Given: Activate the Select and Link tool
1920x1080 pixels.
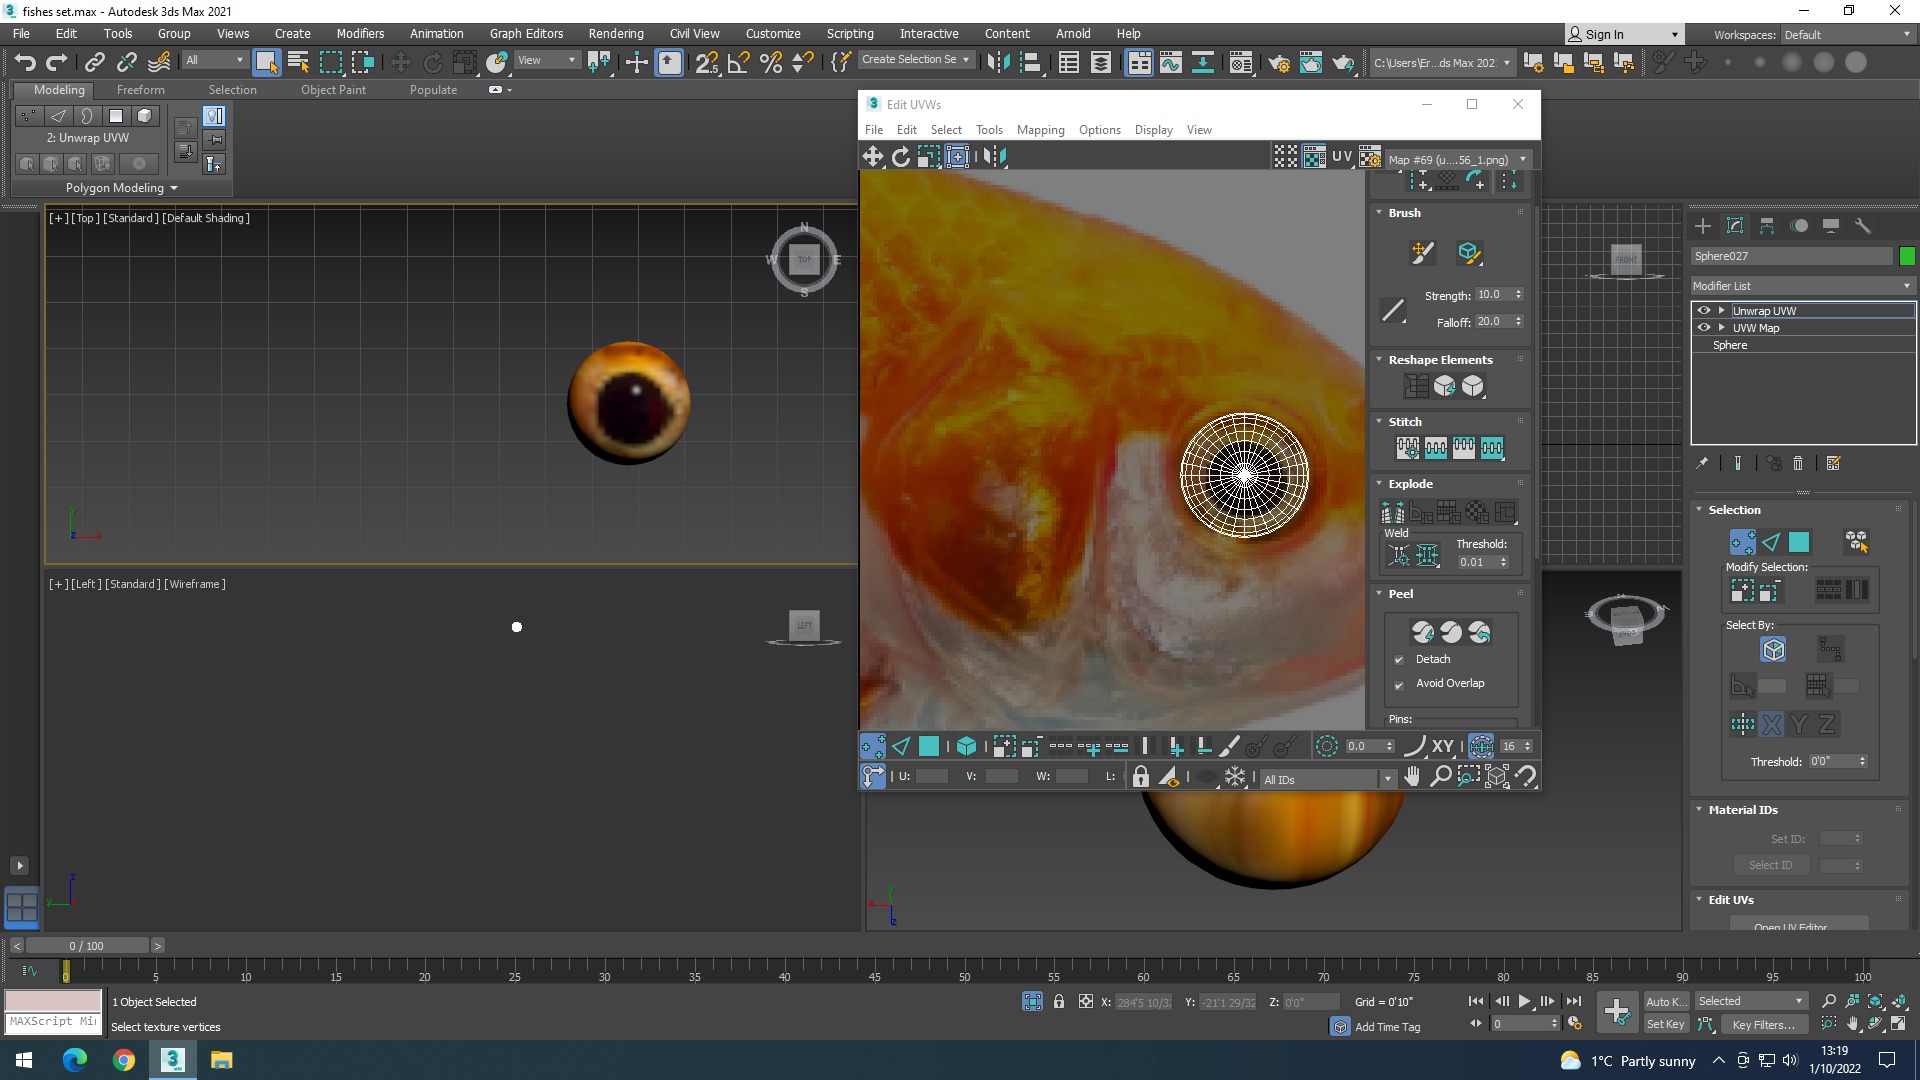Looking at the screenshot, I should pyautogui.click(x=95, y=62).
